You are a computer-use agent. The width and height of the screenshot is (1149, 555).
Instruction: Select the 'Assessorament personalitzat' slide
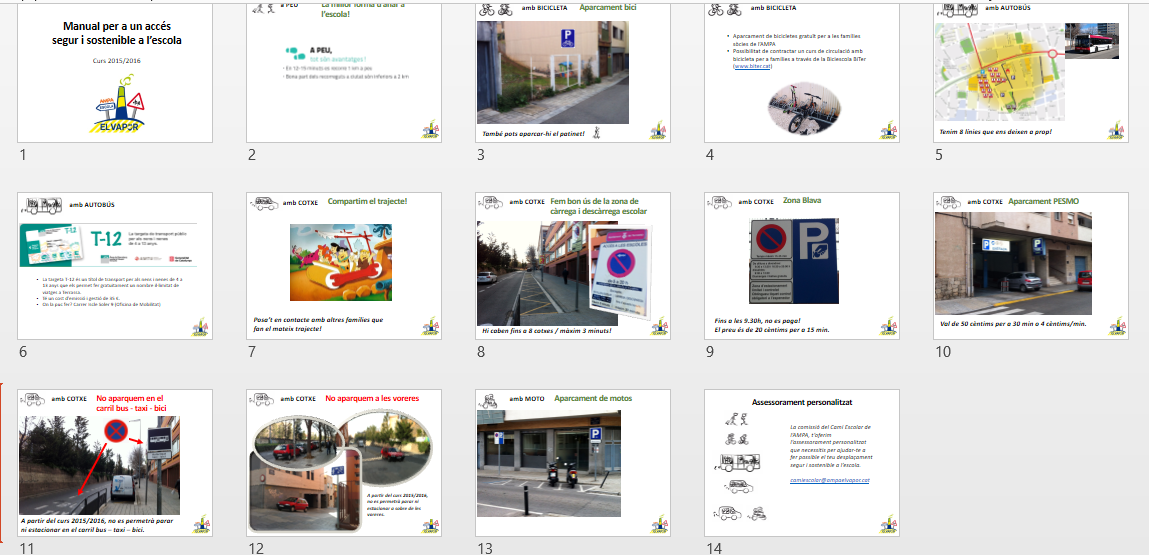802,462
